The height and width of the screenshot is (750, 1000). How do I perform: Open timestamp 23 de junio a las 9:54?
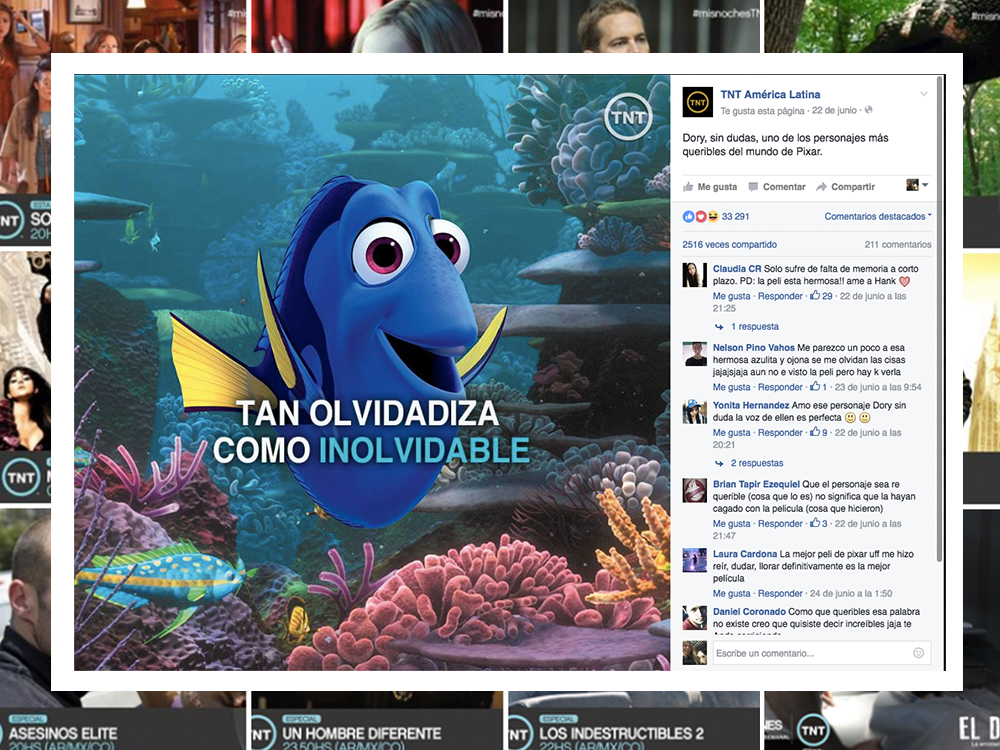click(878, 387)
